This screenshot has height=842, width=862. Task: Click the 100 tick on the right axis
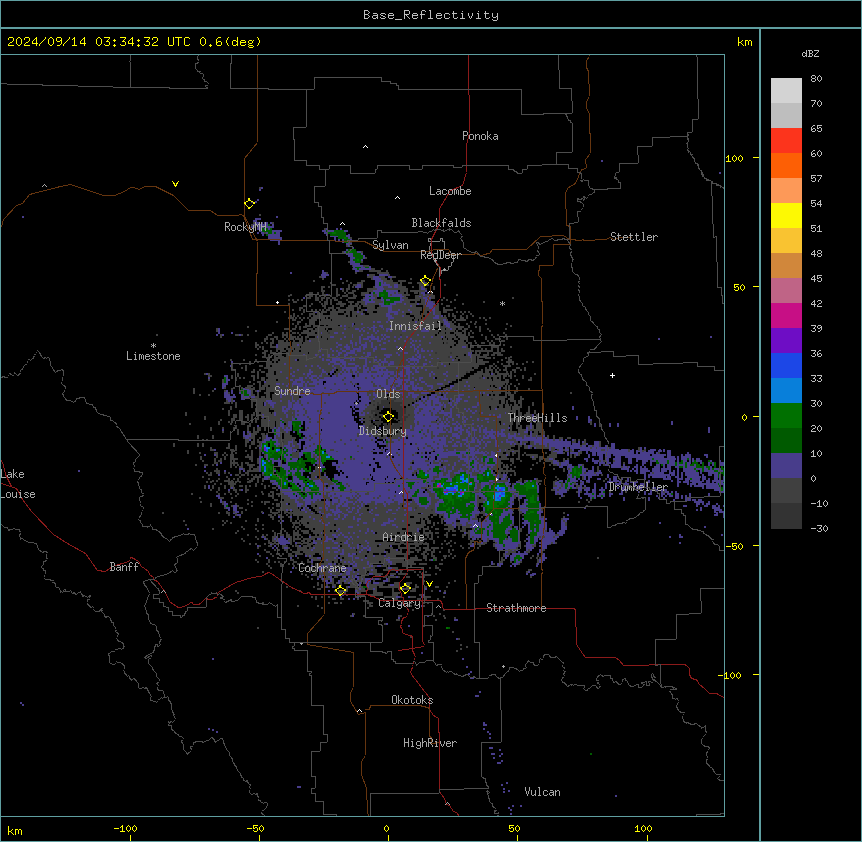pyautogui.click(x=734, y=158)
